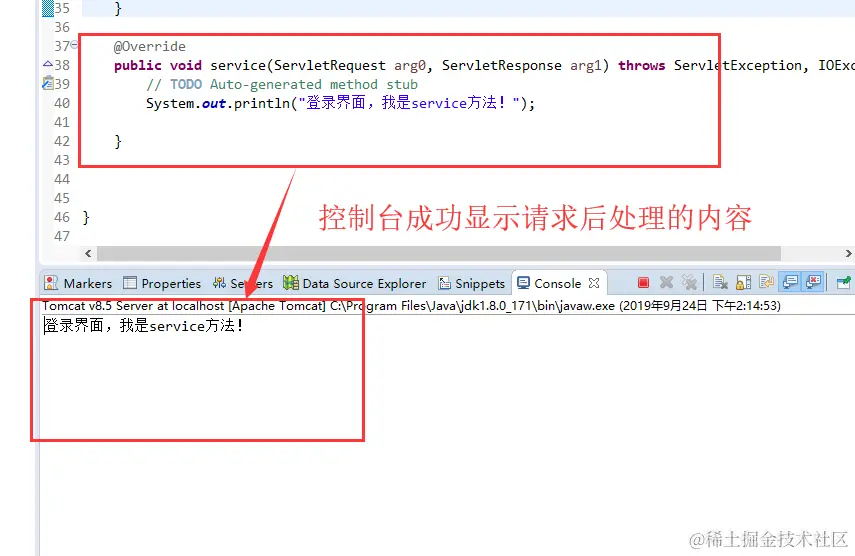855x556 pixels.
Task: Toggle Word Wrap in console
Action: (767, 282)
